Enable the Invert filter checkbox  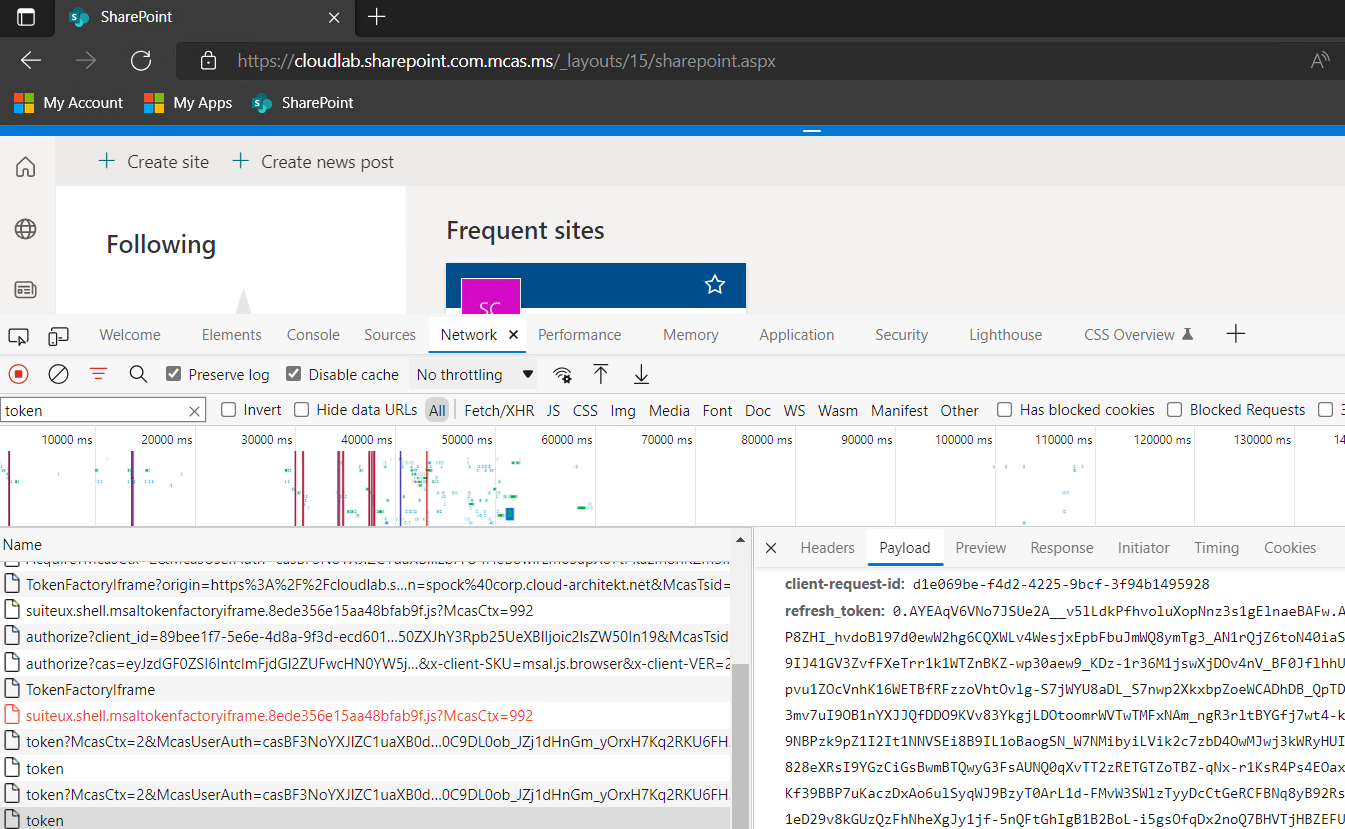pos(229,410)
